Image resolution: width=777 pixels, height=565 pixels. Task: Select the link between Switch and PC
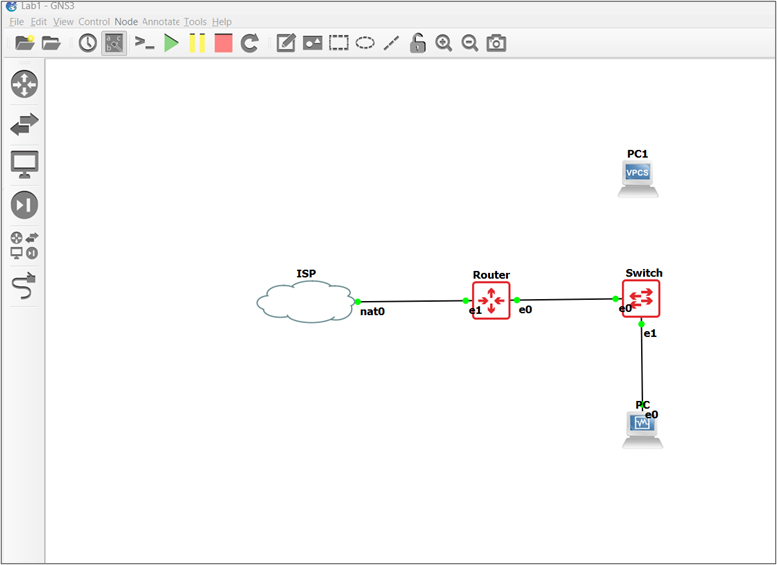tap(642, 365)
